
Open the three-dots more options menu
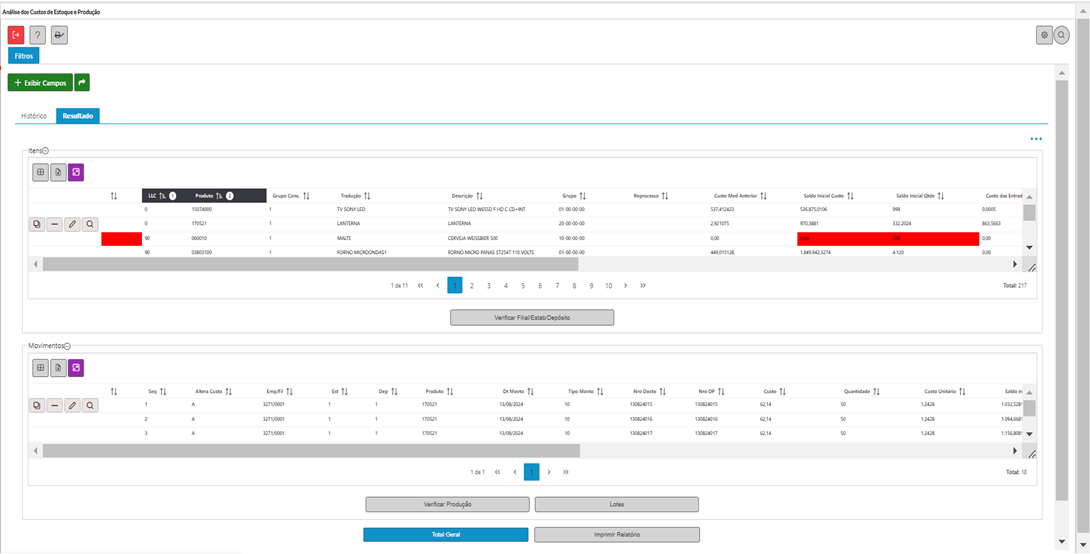(1036, 139)
